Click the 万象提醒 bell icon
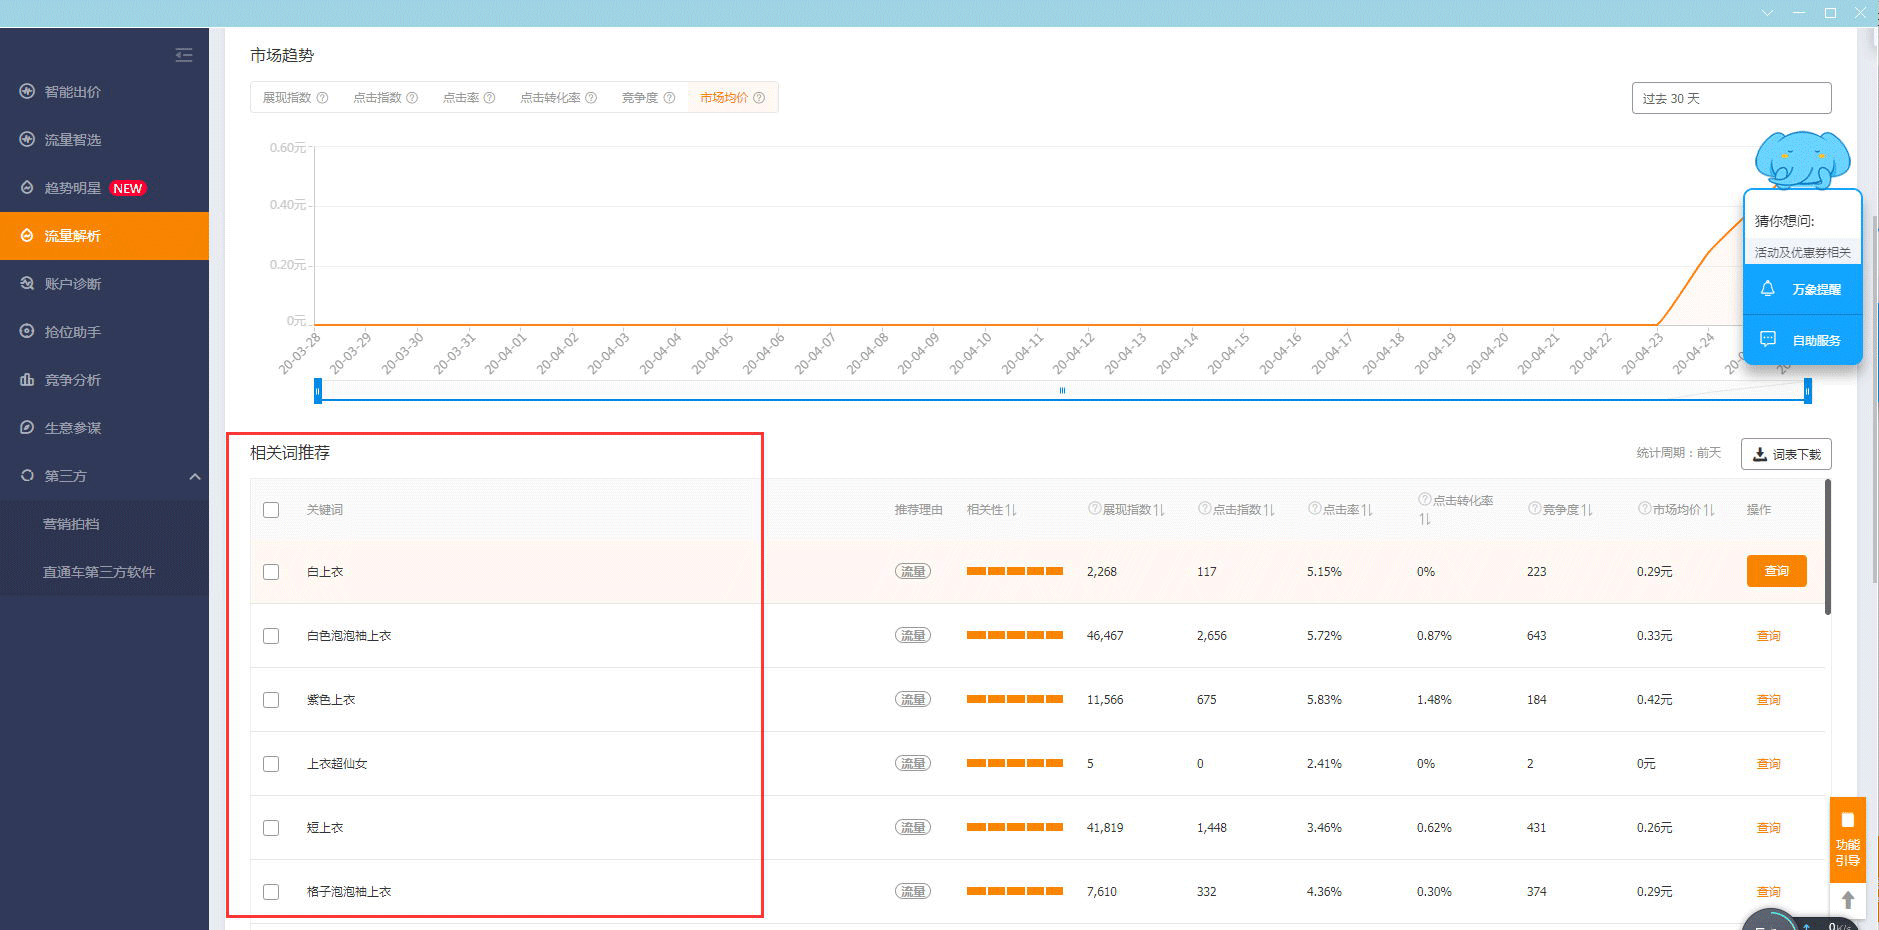The image size is (1879, 930). coord(1767,289)
